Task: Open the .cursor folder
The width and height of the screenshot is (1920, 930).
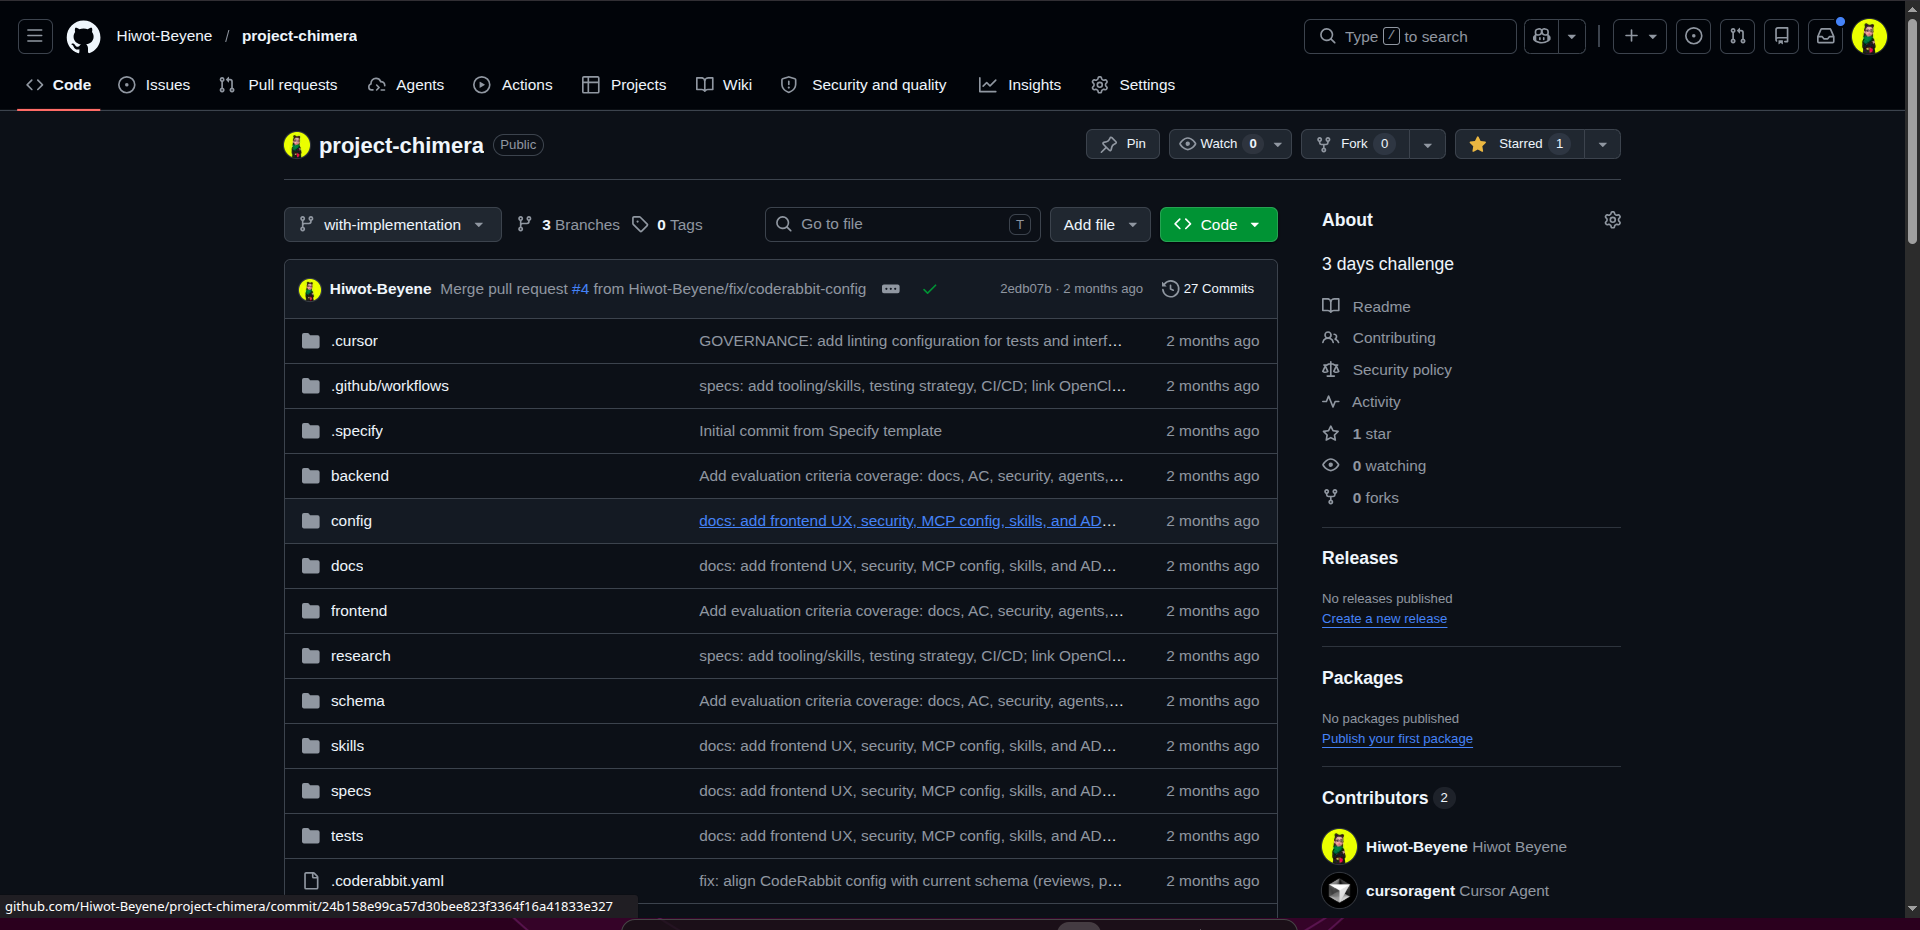Action: click(354, 341)
